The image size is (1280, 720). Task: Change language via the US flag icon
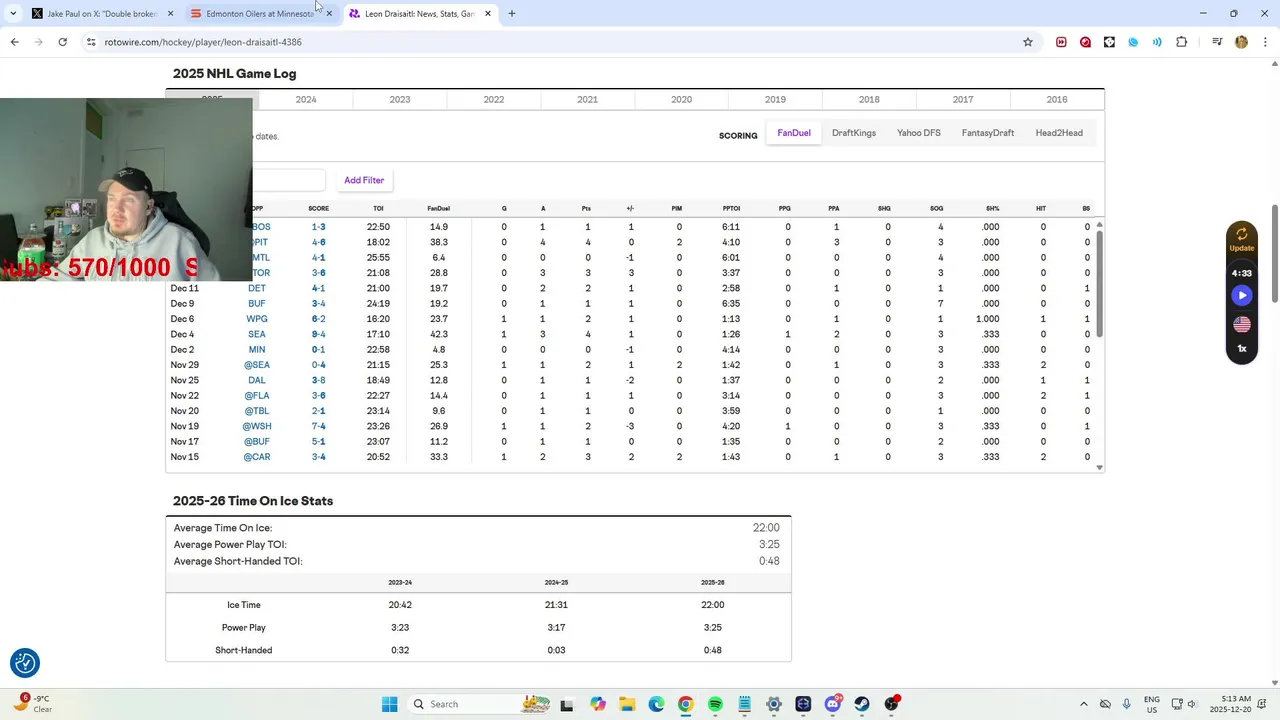point(1242,324)
